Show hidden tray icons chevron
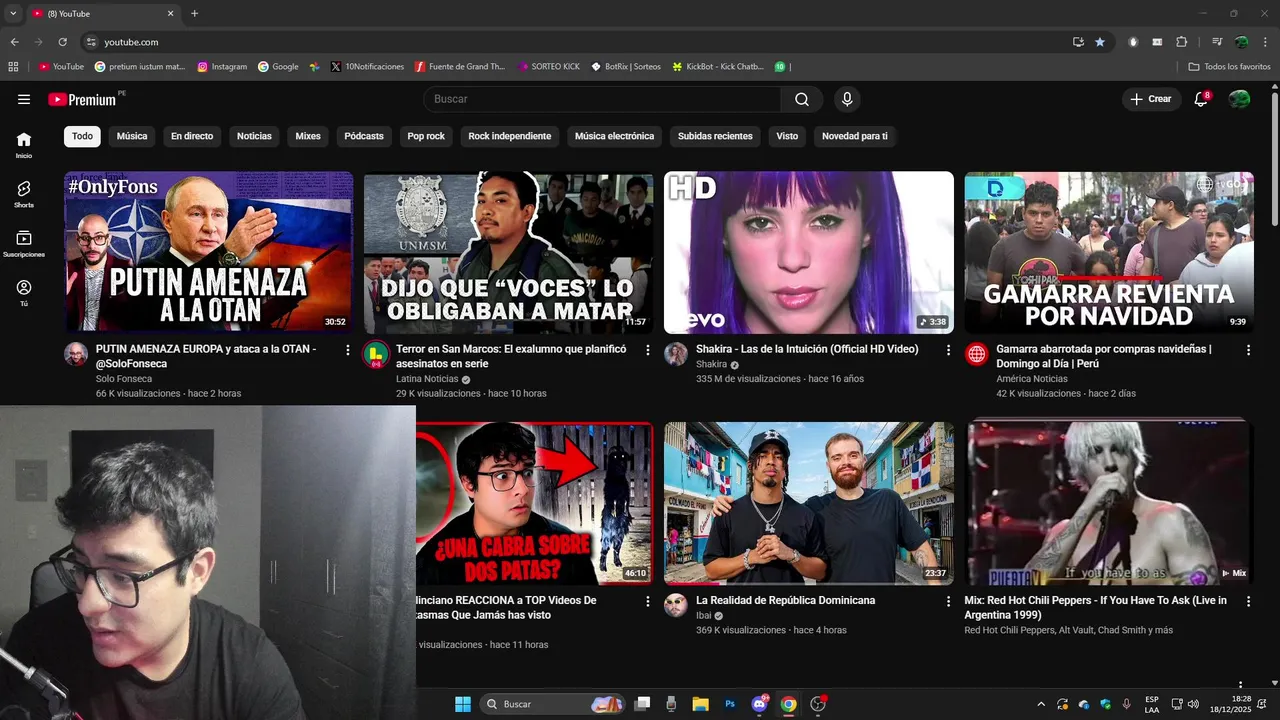The width and height of the screenshot is (1280, 720). [x=1041, y=704]
